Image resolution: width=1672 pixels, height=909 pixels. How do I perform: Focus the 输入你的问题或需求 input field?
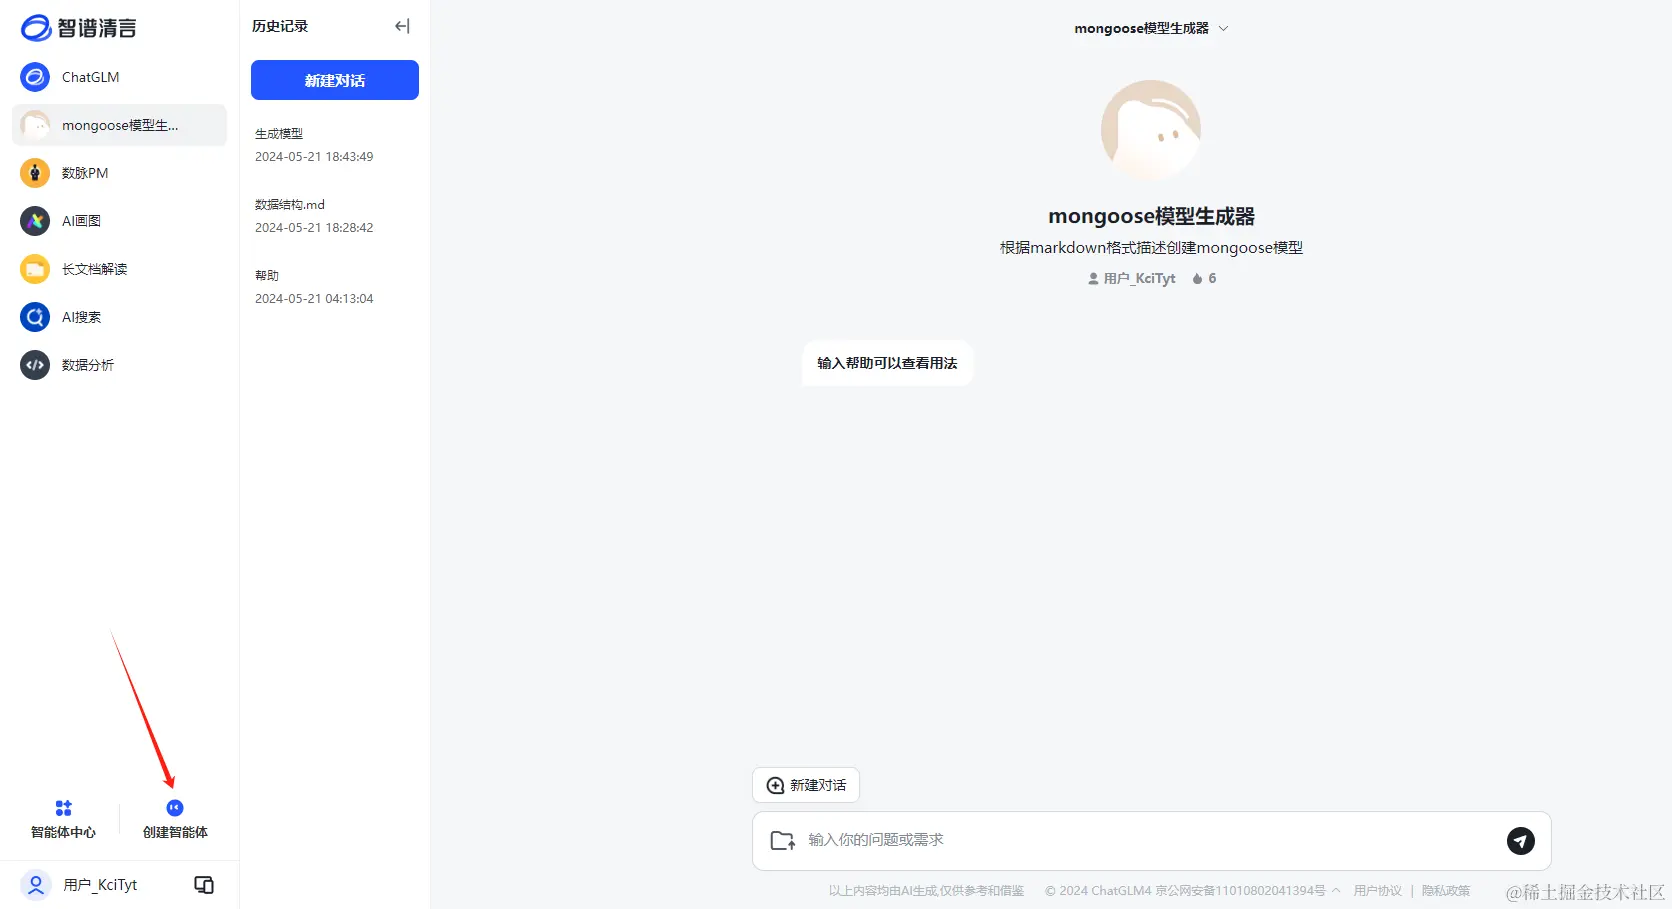coord(1151,841)
